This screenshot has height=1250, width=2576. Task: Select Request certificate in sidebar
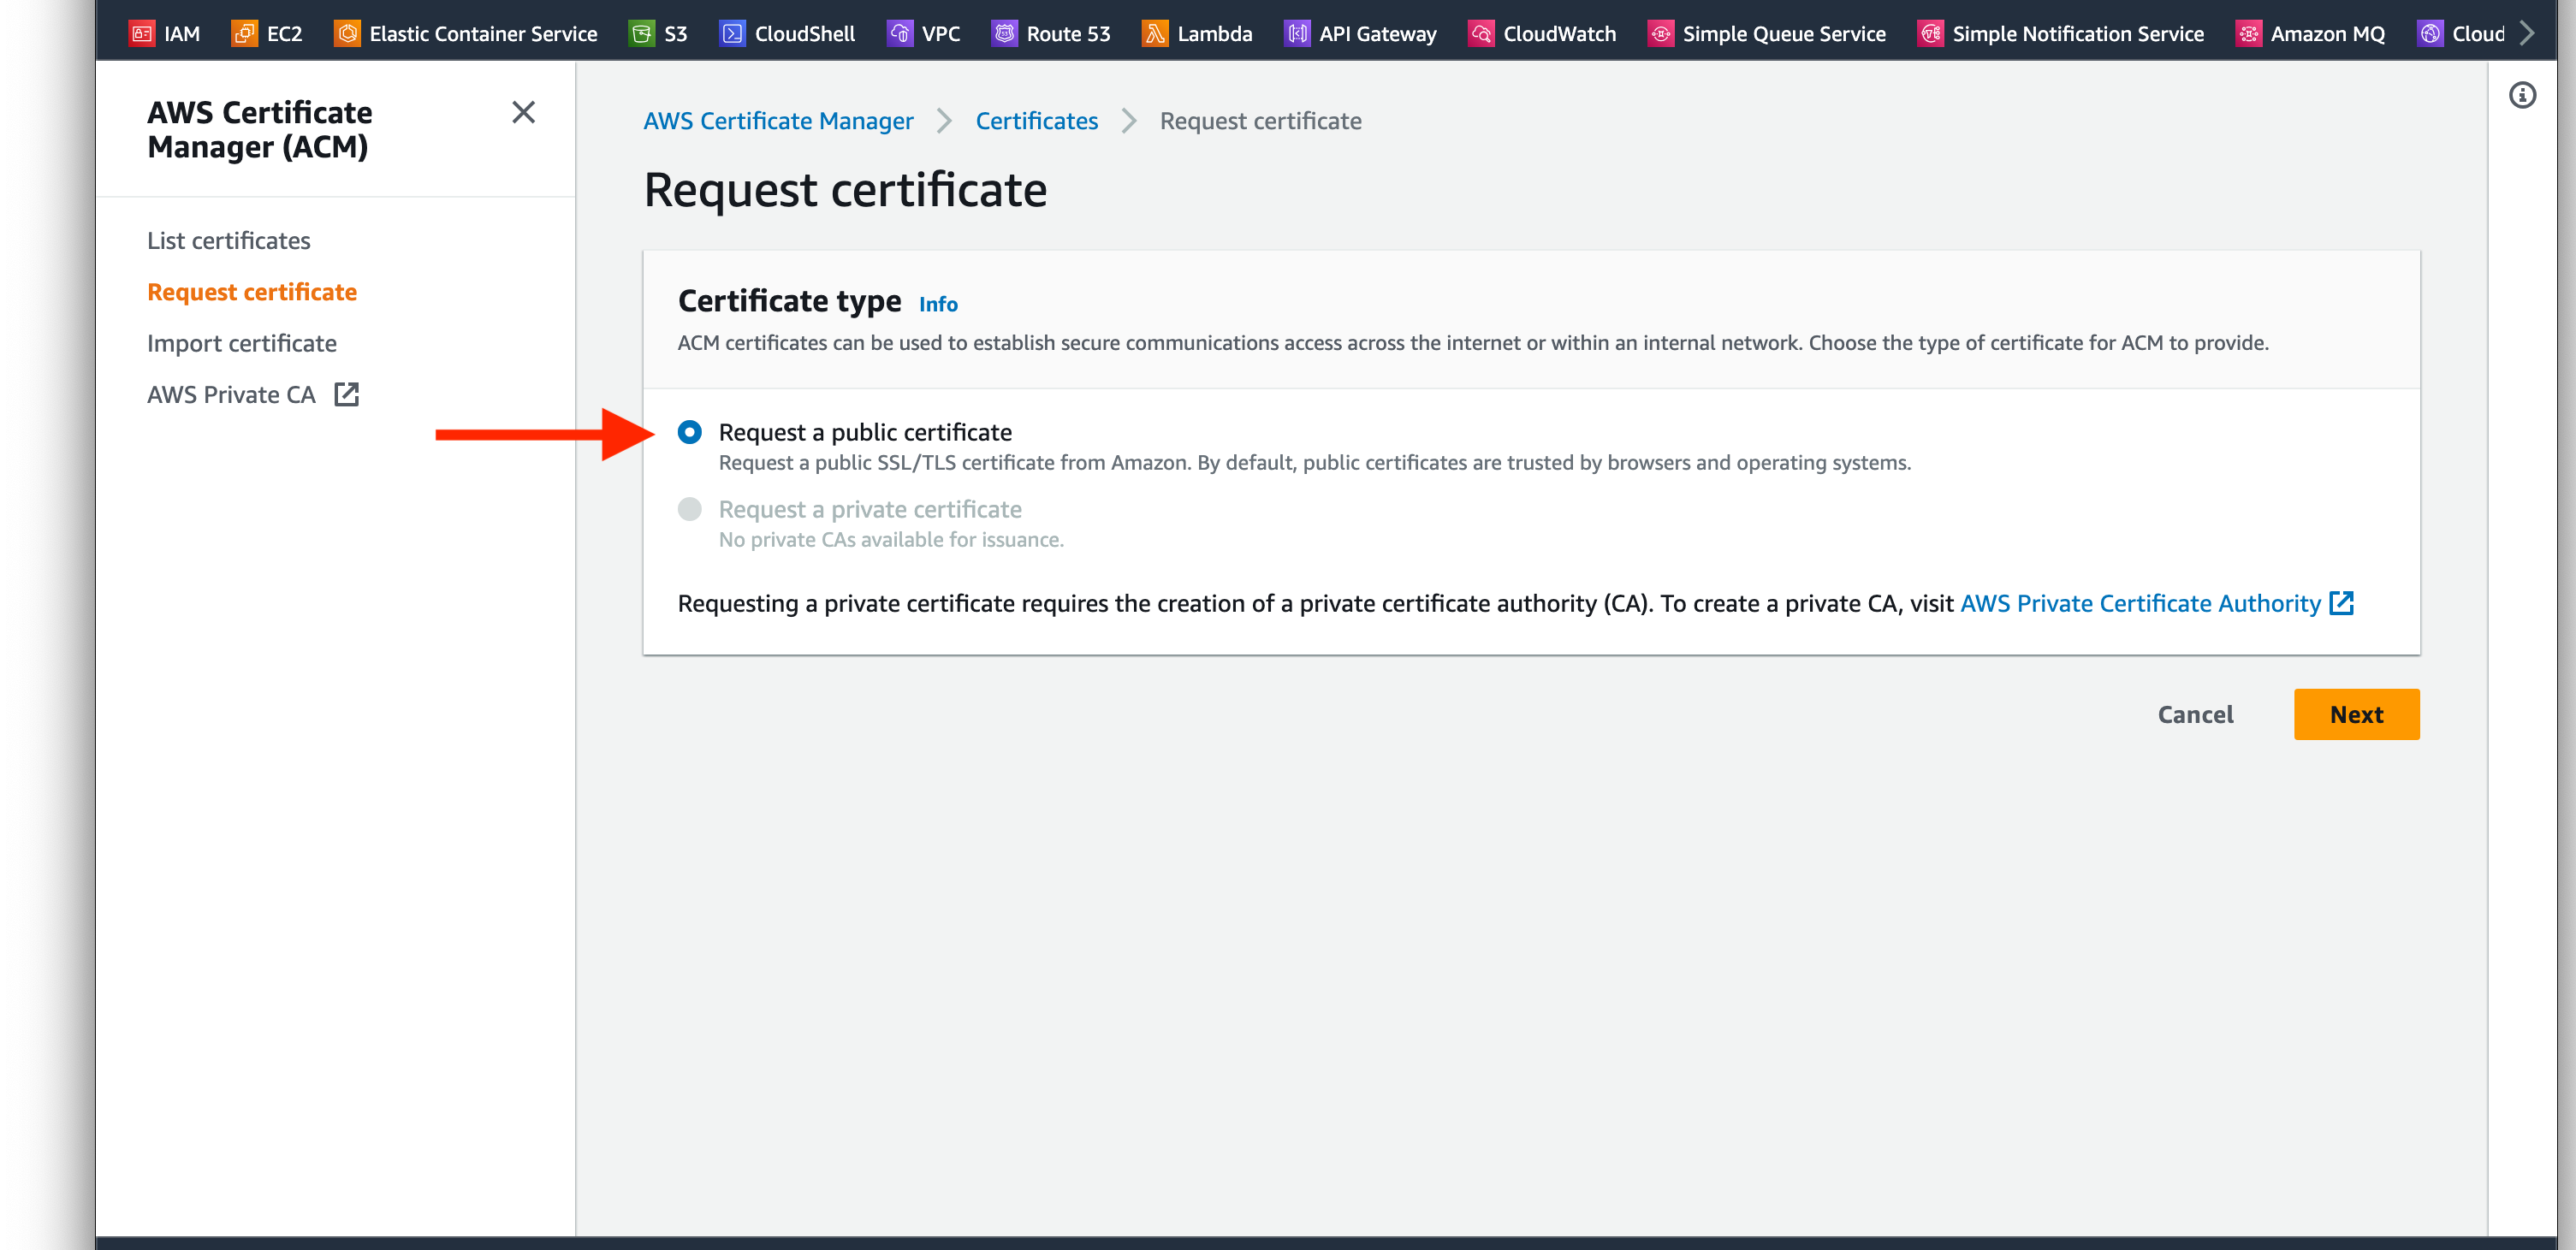tap(251, 291)
